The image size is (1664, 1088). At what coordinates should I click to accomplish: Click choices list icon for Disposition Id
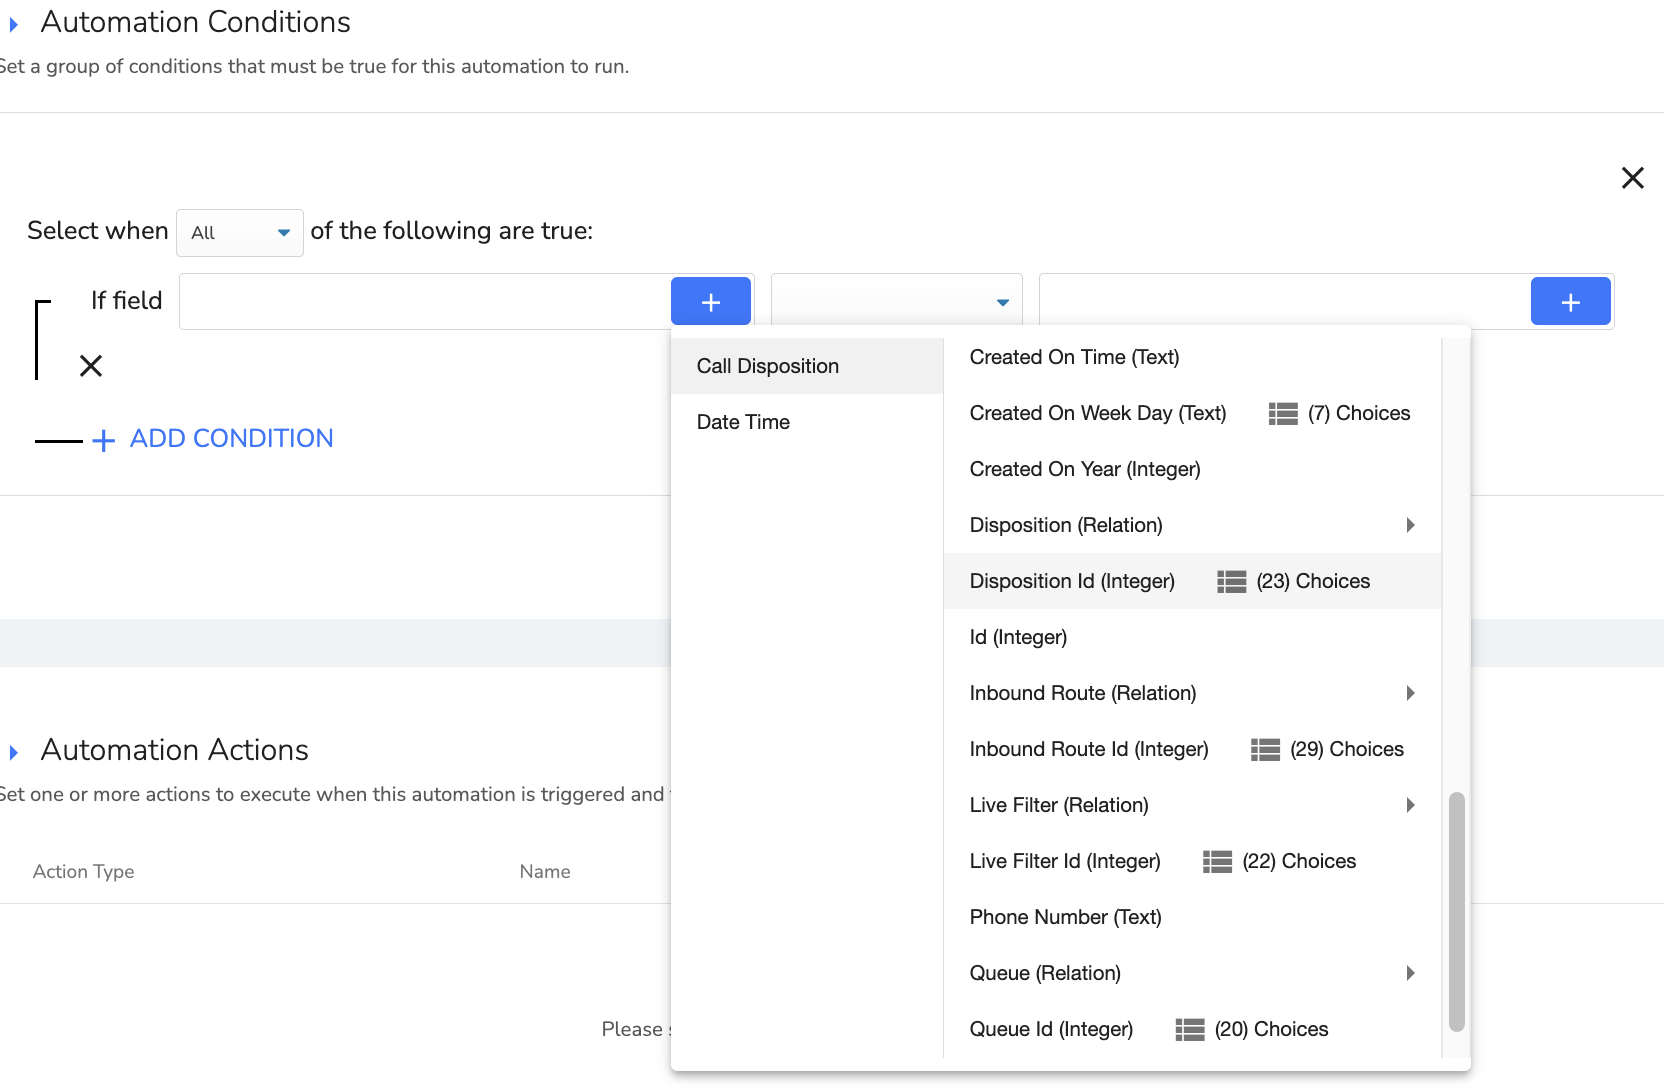point(1231,581)
